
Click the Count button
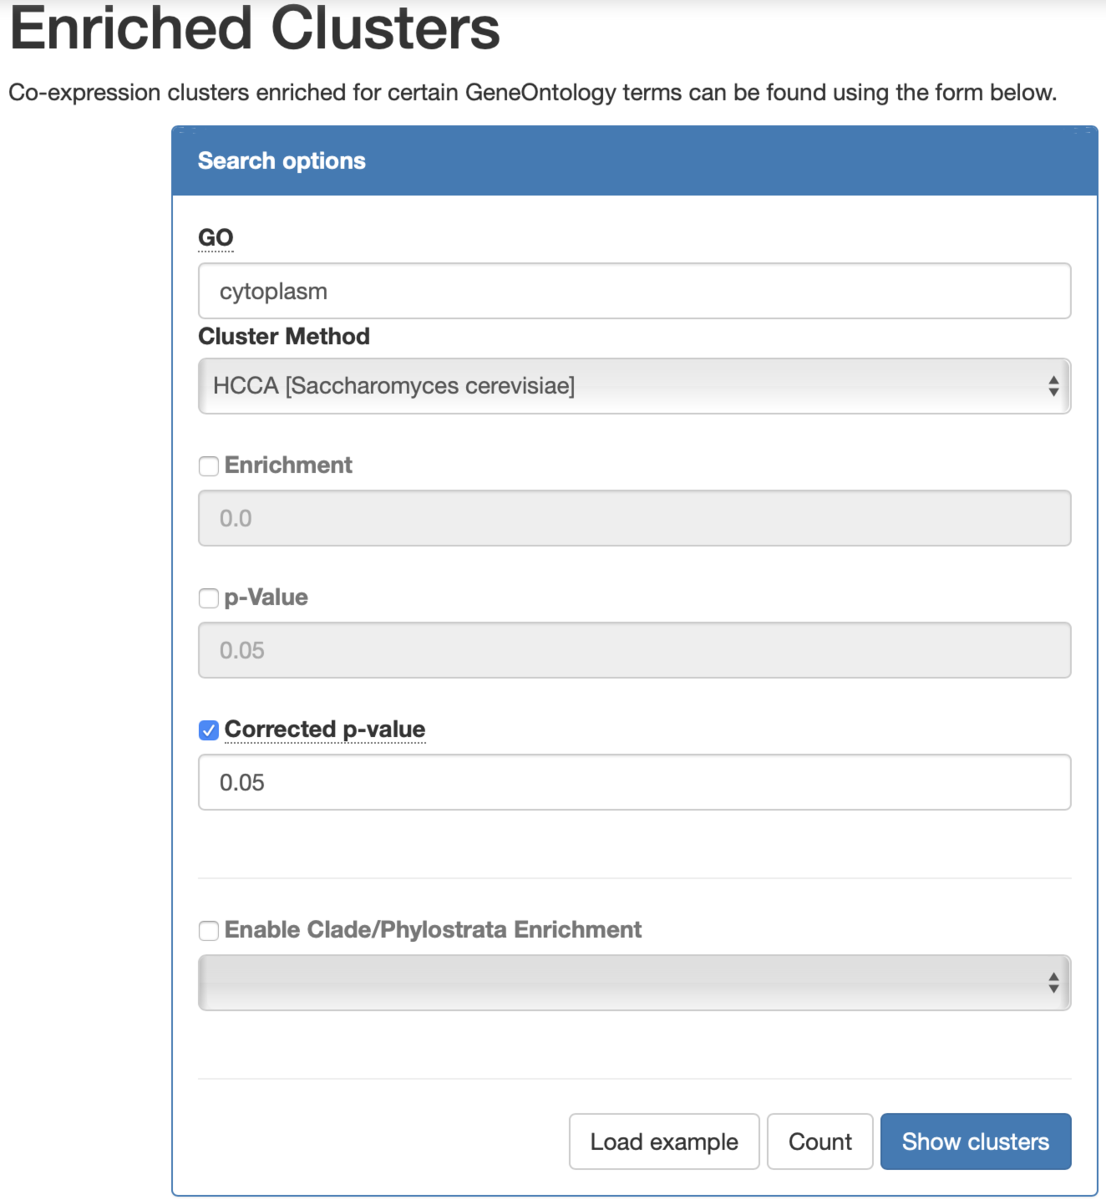click(x=820, y=1142)
